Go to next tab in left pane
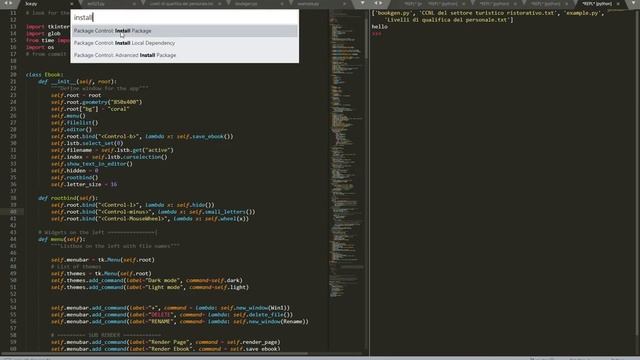Image resolution: width=640 pixels, height=360 pixels. coord(11,3)
